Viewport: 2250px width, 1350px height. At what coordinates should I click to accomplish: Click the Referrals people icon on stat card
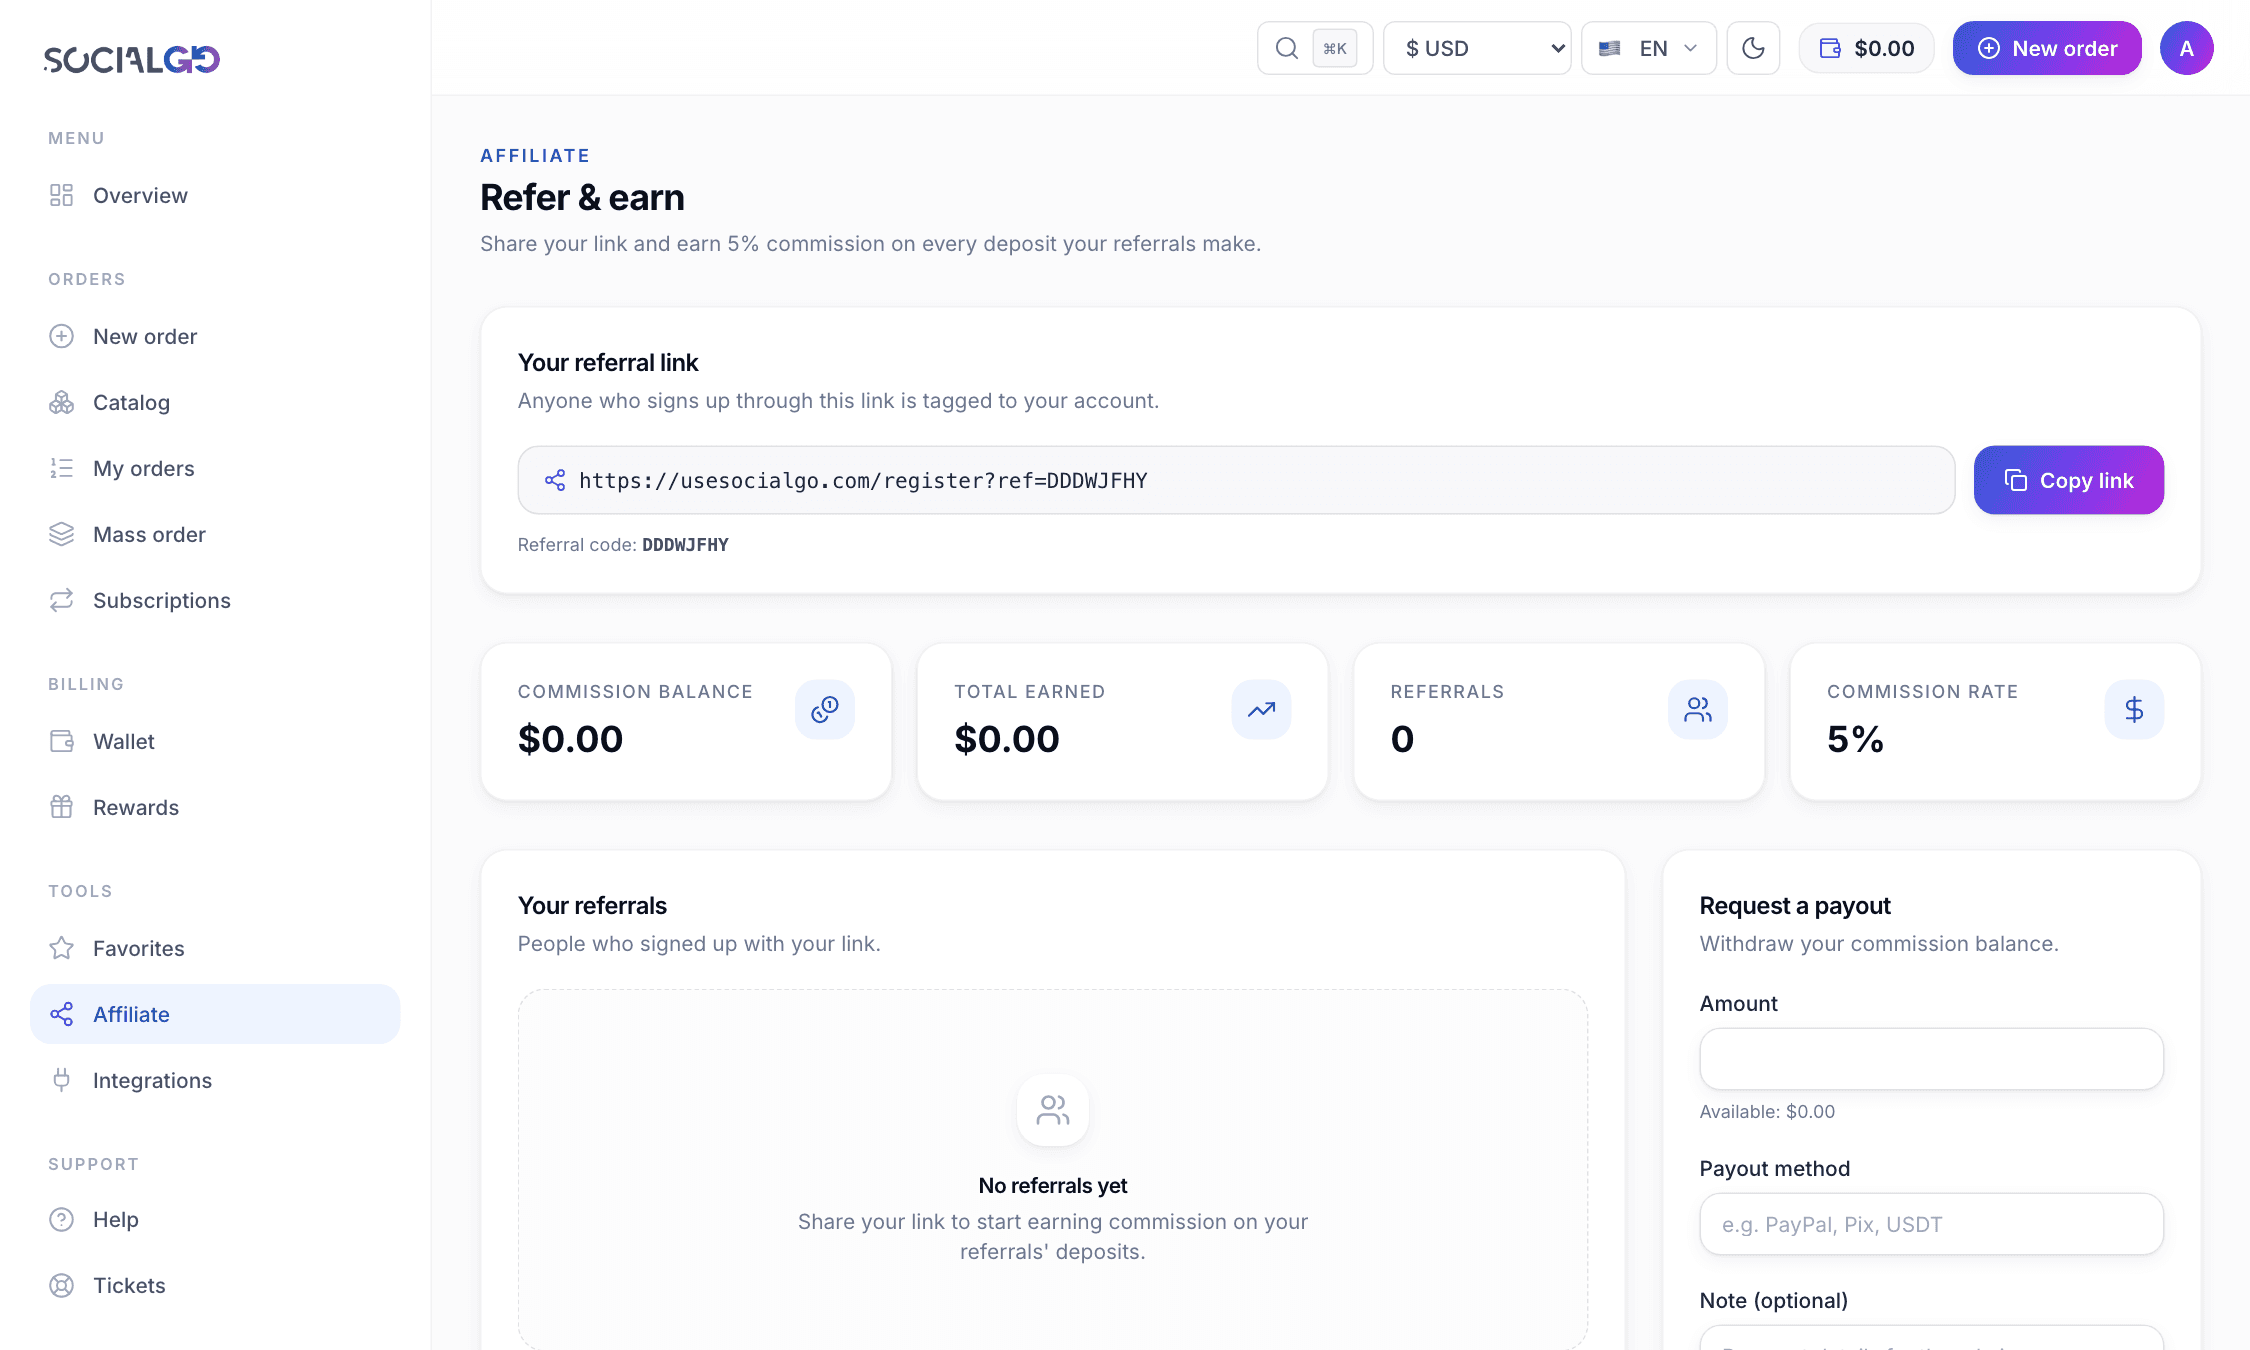click(1698, 710)
